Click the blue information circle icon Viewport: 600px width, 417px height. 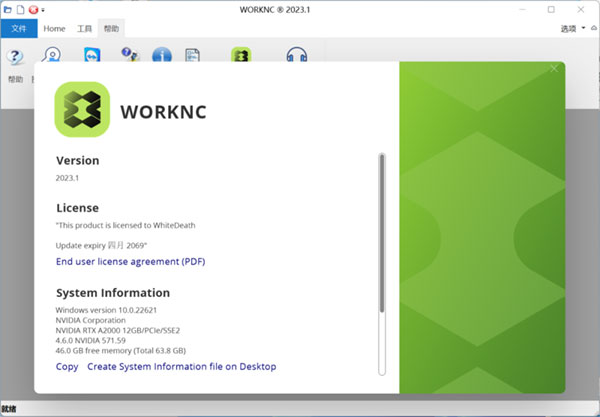click(162, 55)
